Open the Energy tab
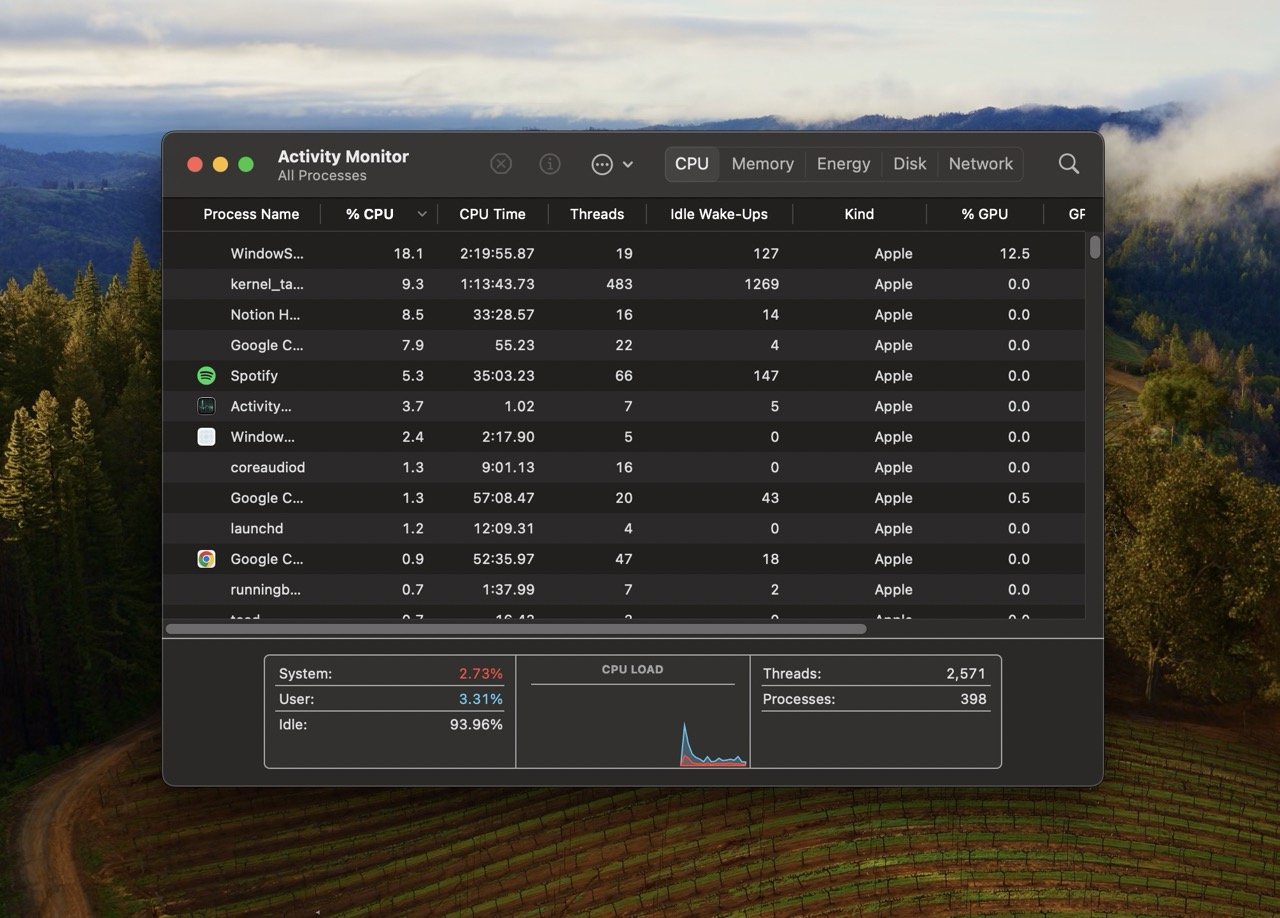 [843, 164]
